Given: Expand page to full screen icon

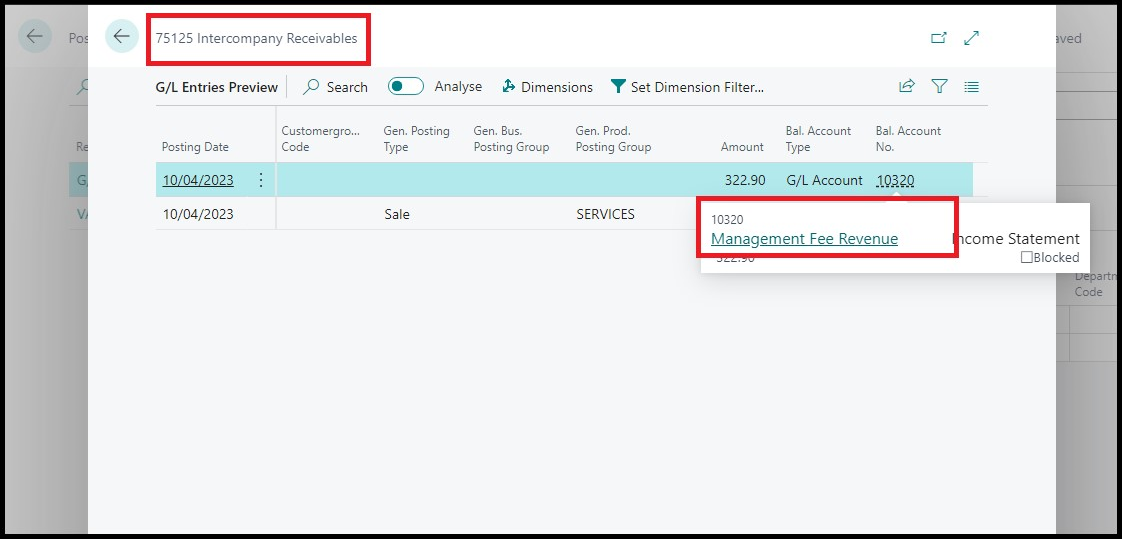Looking at the screenshot, I should coord(971,38).
